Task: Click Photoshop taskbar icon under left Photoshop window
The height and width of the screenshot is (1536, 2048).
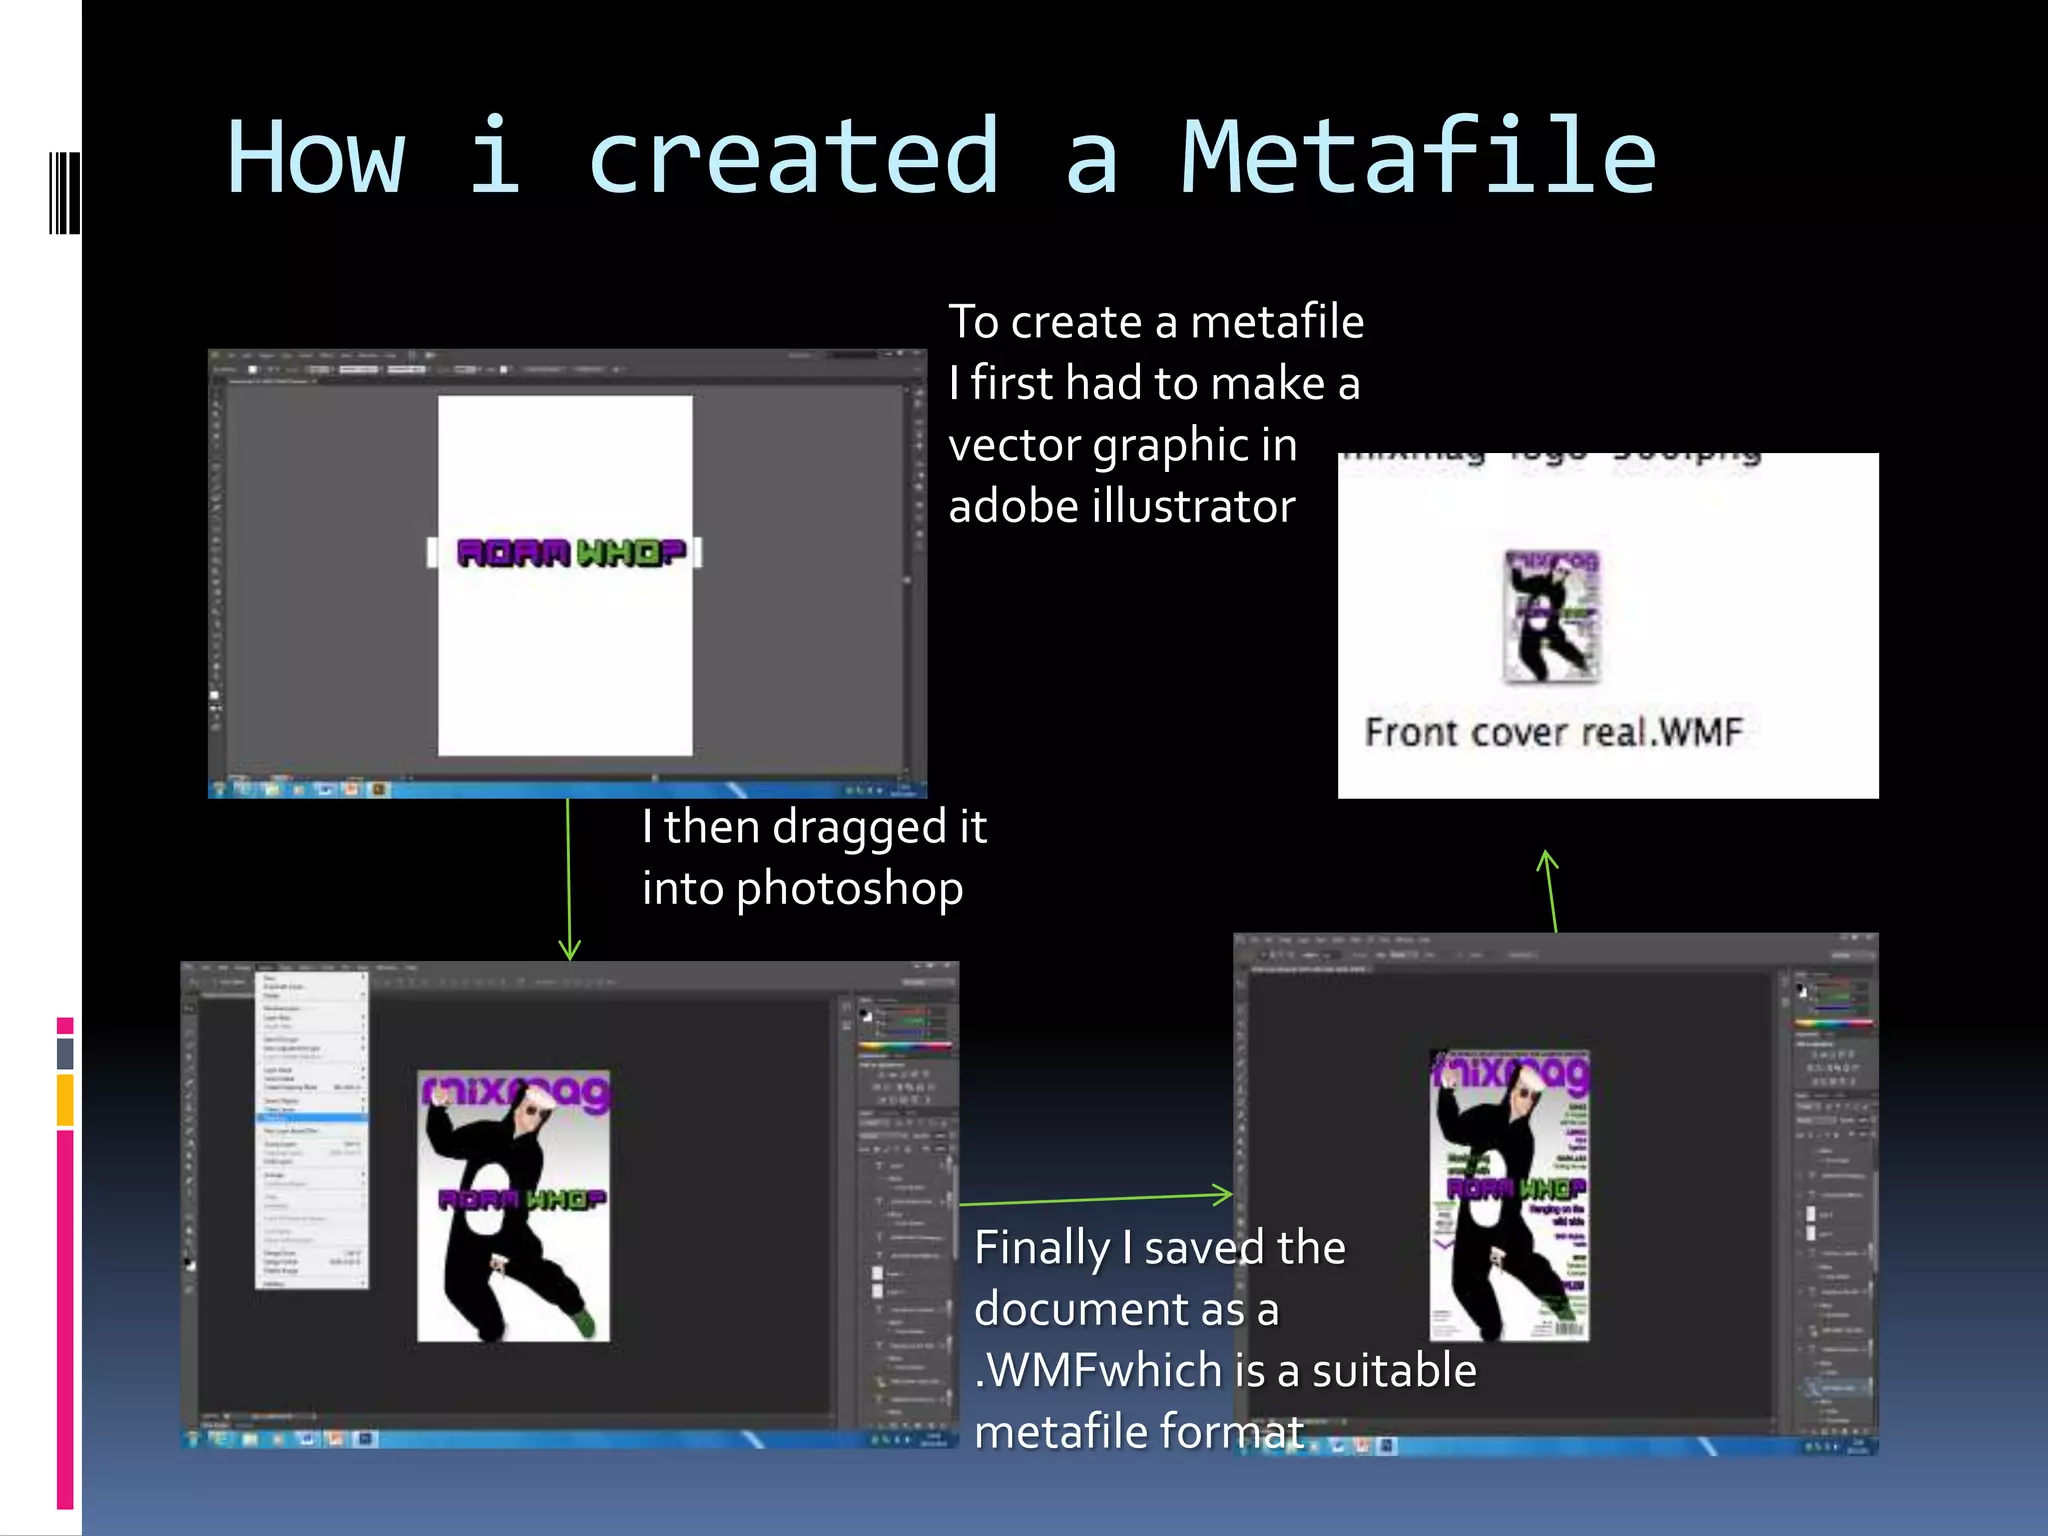Action: (x=364, y=1439)
